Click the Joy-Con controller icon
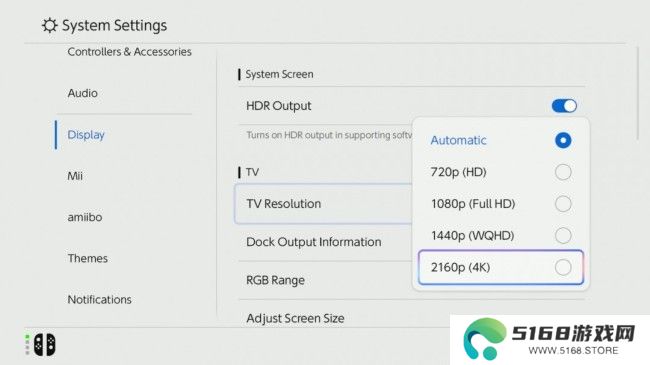Screen dimensions: 650x365 [x=44, y=344]
